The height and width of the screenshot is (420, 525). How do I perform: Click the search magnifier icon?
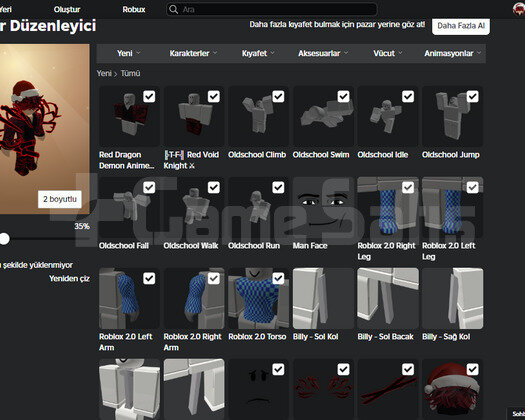(173, 9)
